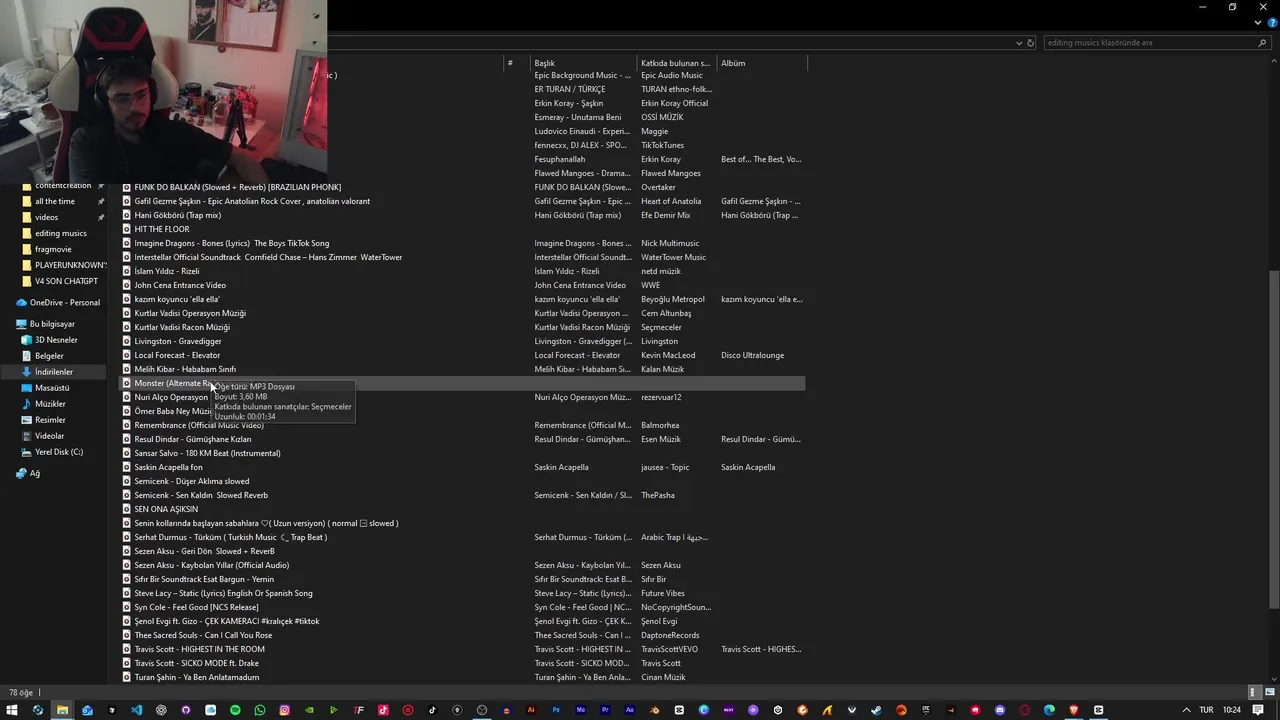The image size is (1280, 720).
Task: Open the Windows Start menu
Action: [11, 710]
